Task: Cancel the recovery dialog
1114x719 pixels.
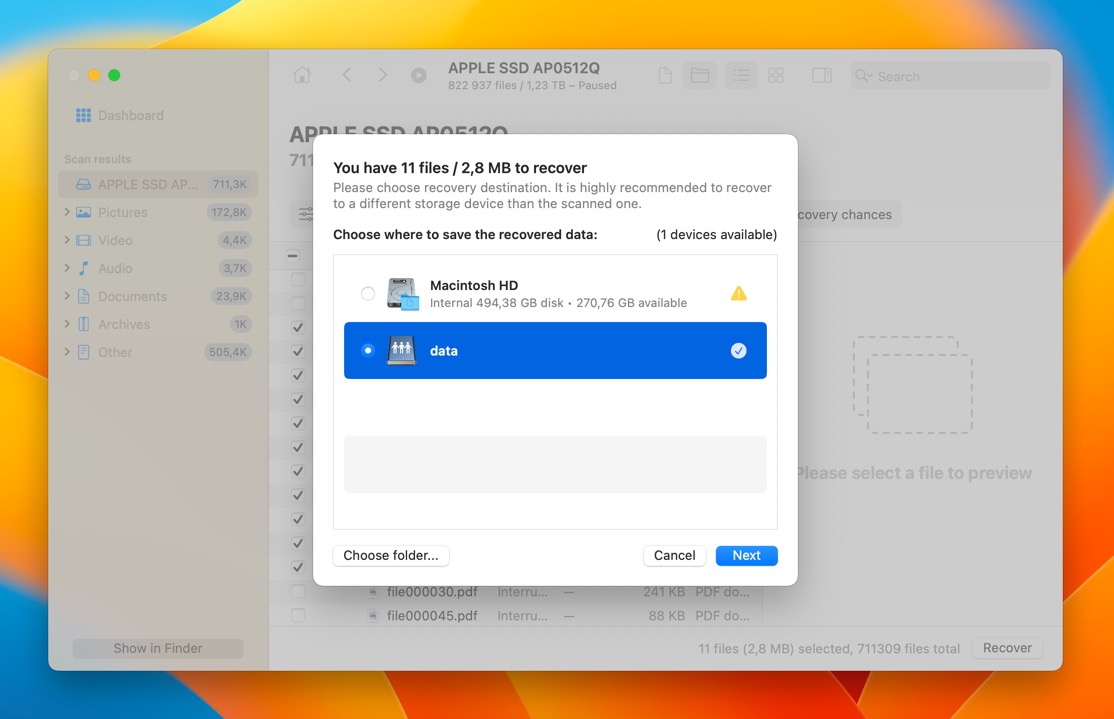Action: click(674, 556)
